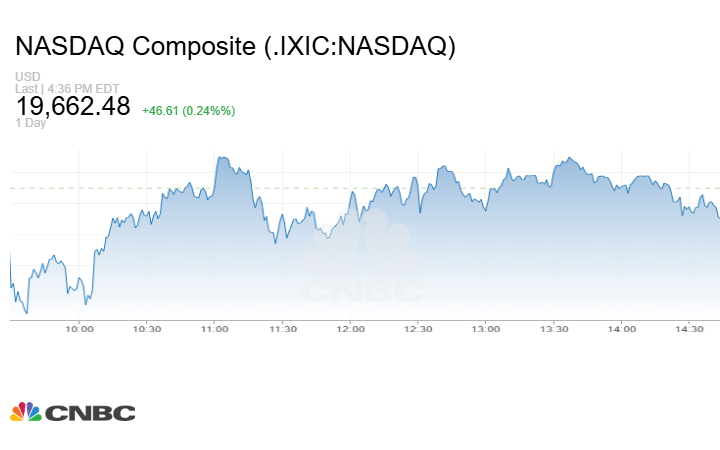This screenshot has width=720, height=450.
Task: Click the USD currency label
Action: click(27, 77)
